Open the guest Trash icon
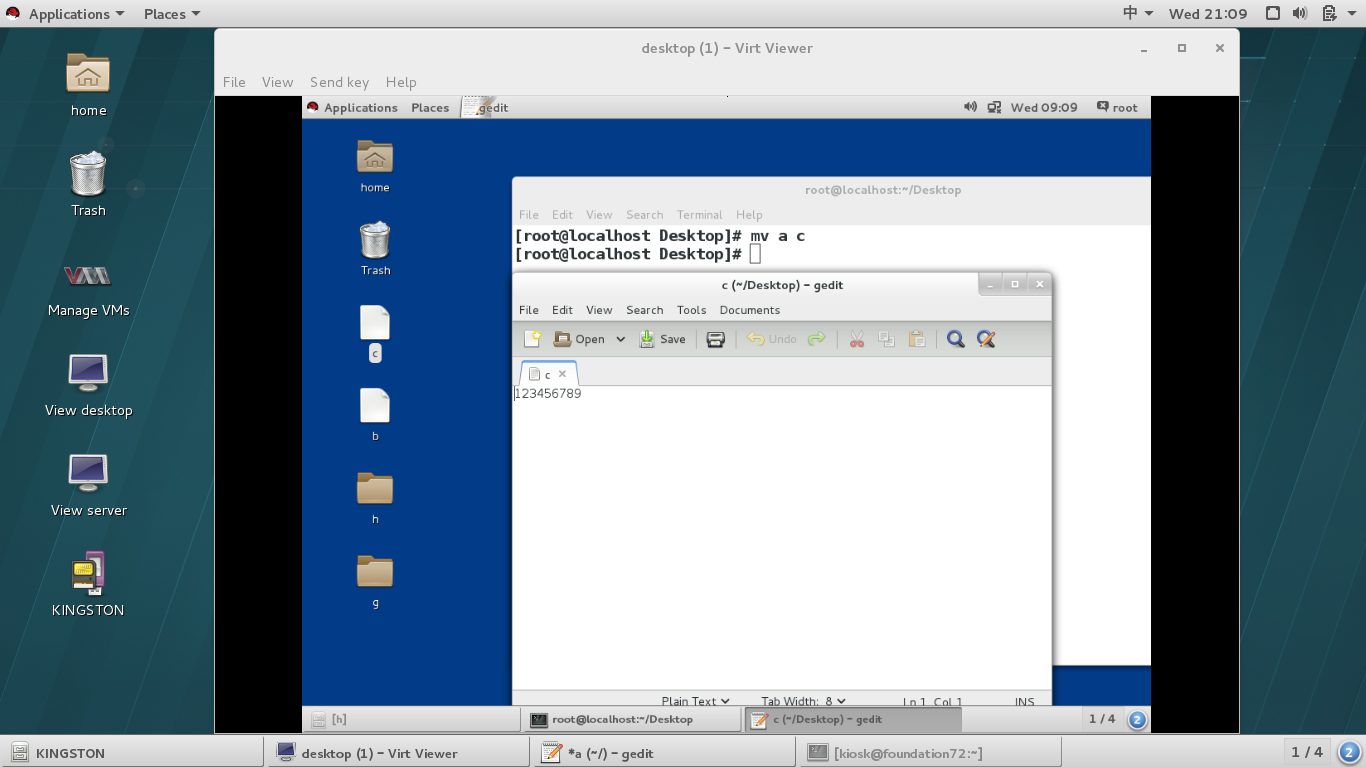 coord(375,248)
